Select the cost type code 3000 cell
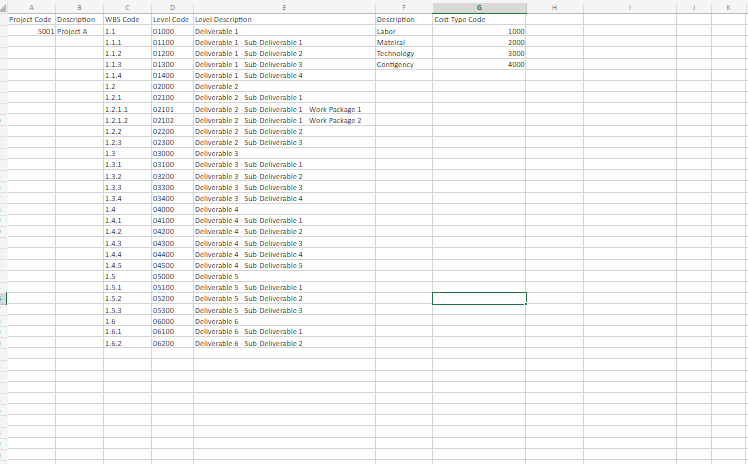The width and height of the screenshot is (748, 464). tap(479, 53)
